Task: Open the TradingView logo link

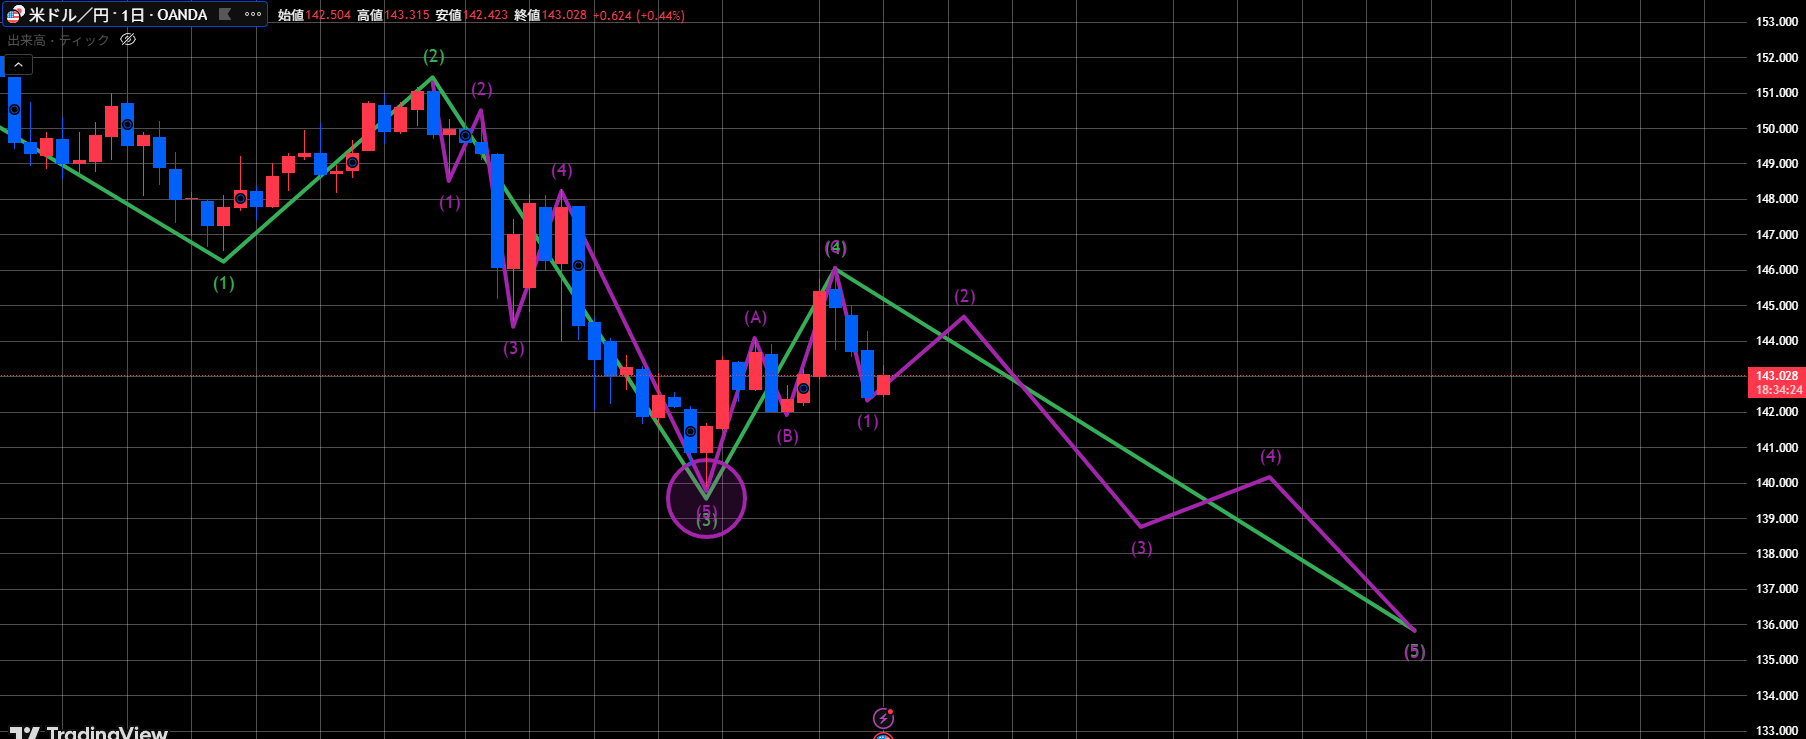Action: pyautogui.click(x=88, y=732)
